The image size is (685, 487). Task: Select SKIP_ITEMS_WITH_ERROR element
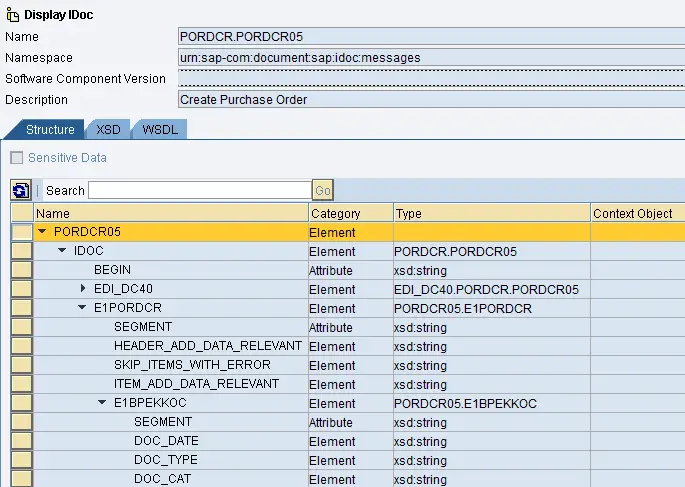pyautogui.click(x=192, y=365)
